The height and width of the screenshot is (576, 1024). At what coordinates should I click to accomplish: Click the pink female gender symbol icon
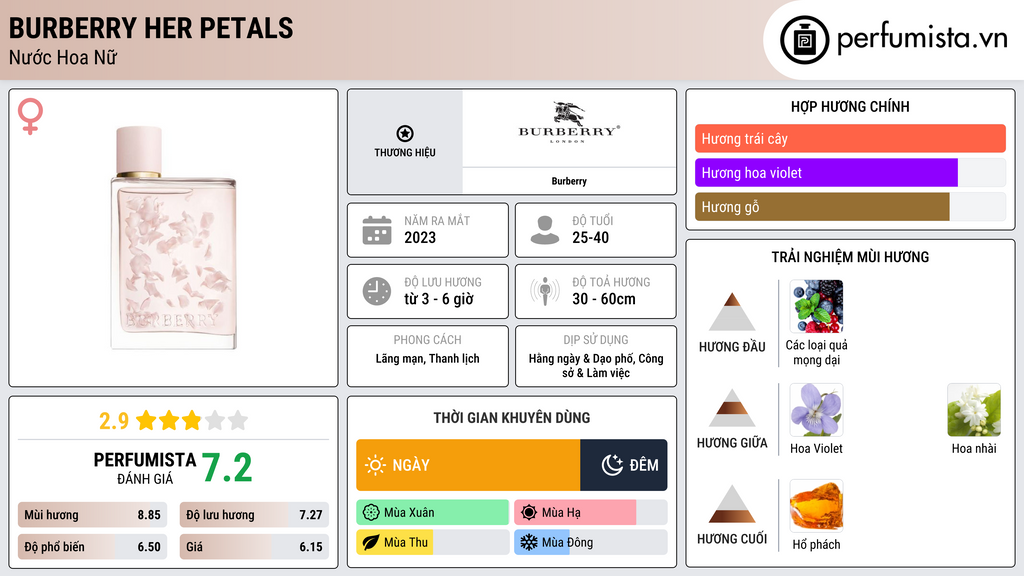[x=31, y=116]
